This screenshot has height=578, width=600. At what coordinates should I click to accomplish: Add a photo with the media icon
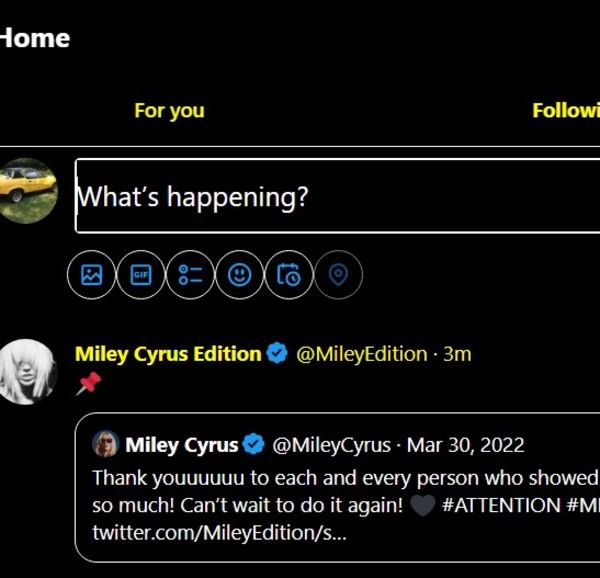[x=92, y=275]
